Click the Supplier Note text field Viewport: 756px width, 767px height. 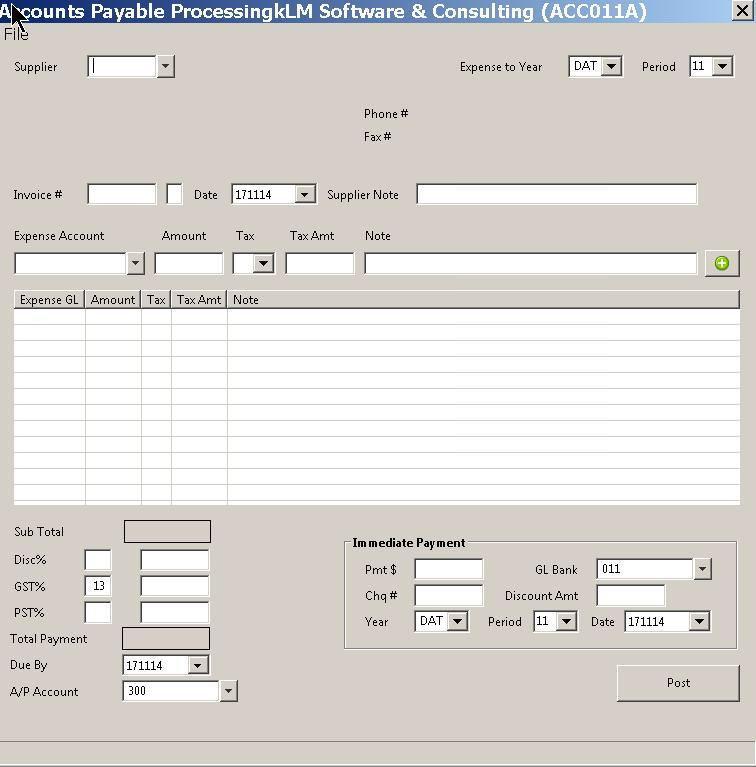tap(556, 194)
